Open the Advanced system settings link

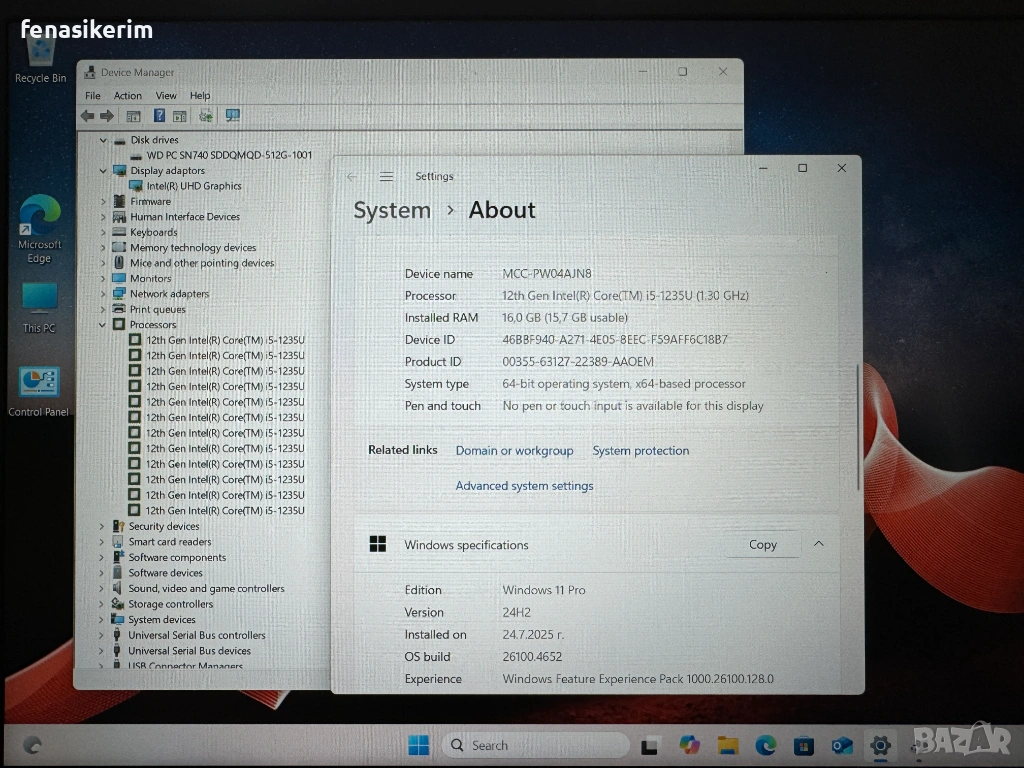click(x=524, y=486)
